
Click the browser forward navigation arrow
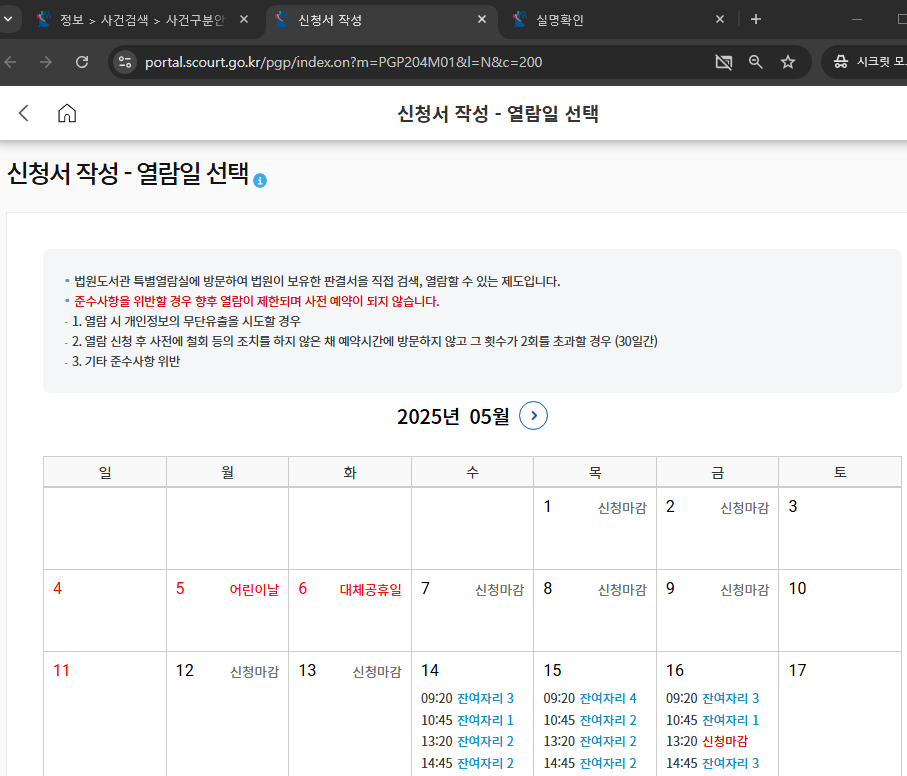46,61
